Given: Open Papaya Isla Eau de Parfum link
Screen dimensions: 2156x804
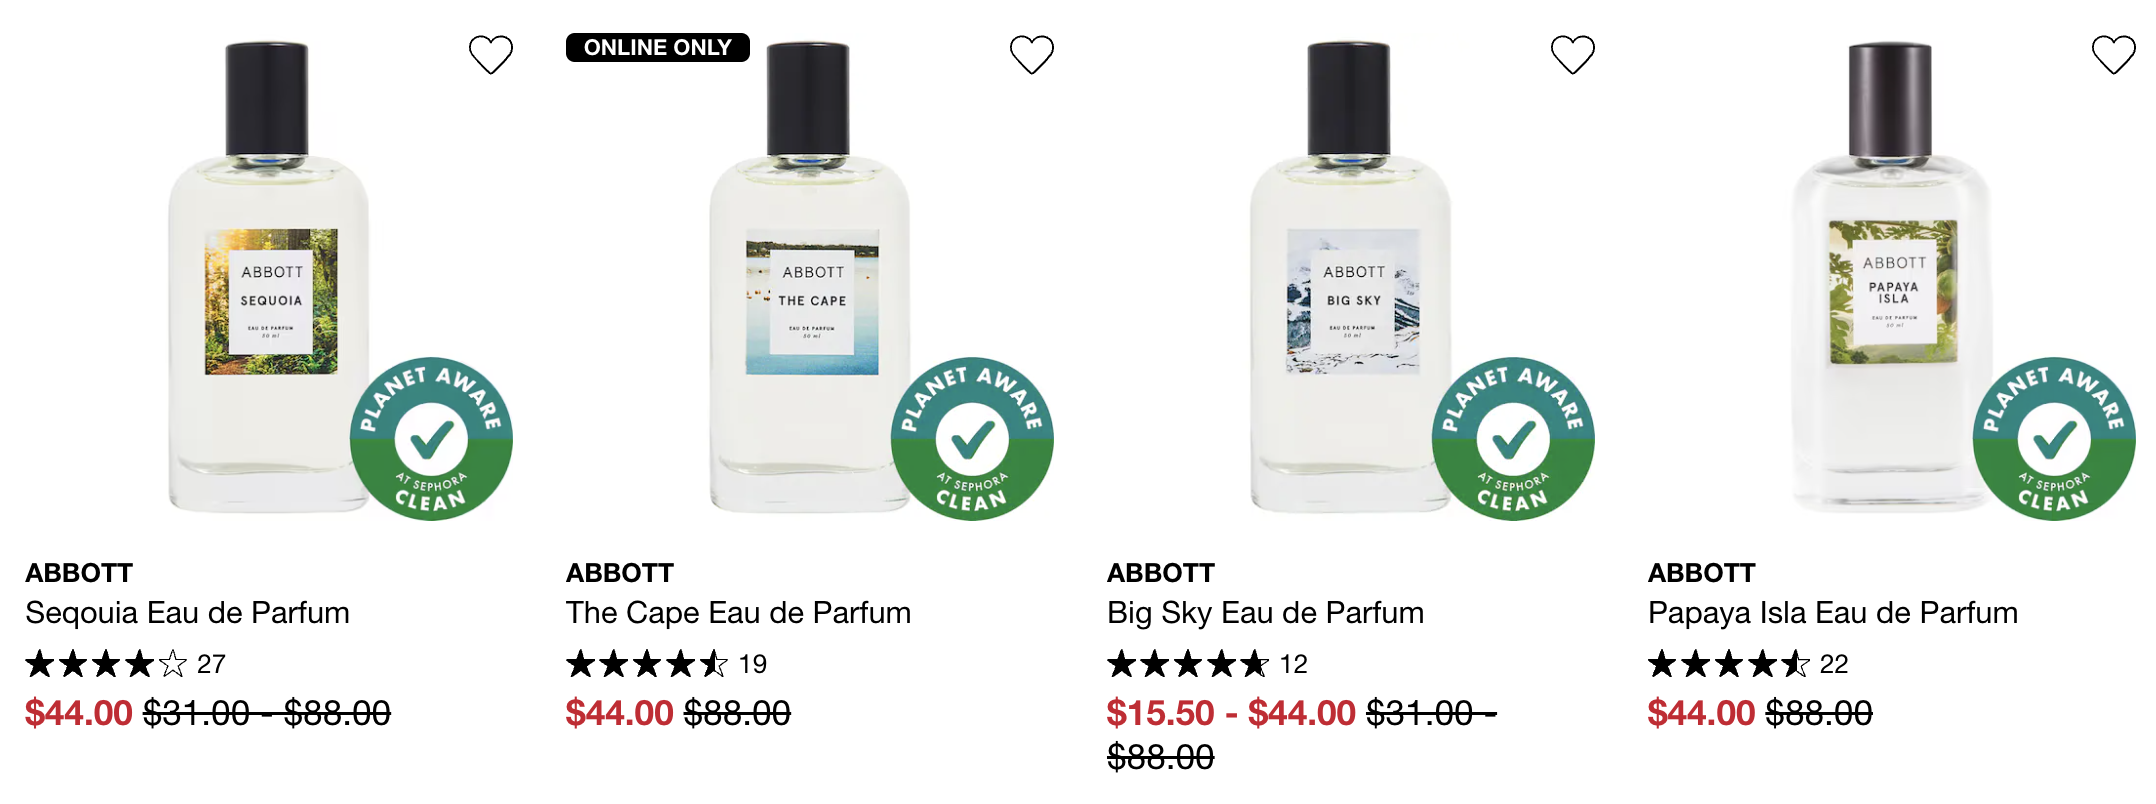Looking at the screenshot, I should tap(1833, 613).
